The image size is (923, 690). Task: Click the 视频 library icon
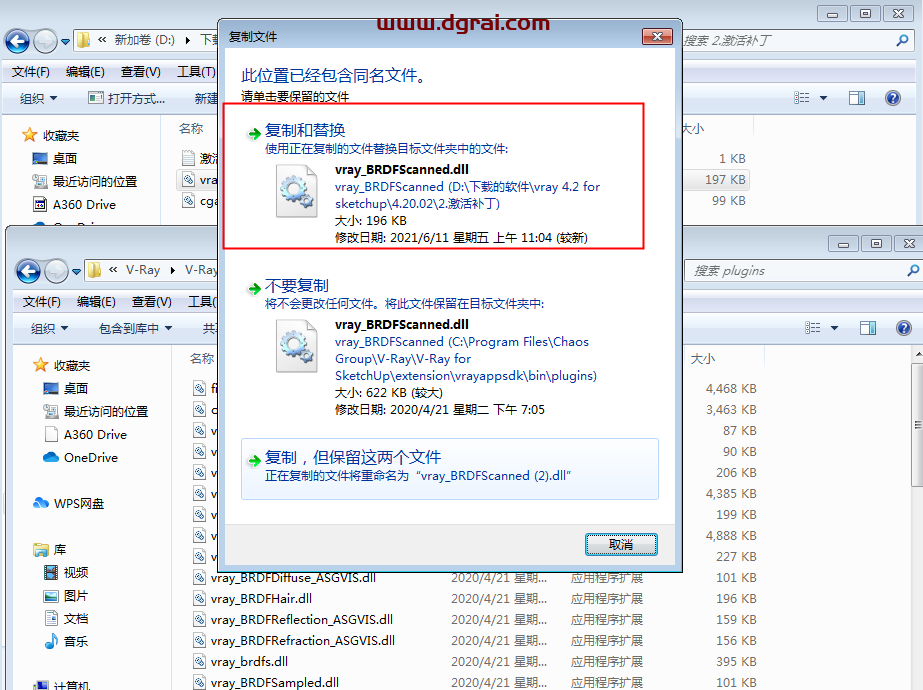pyautogui.click(x=53, y=572)
